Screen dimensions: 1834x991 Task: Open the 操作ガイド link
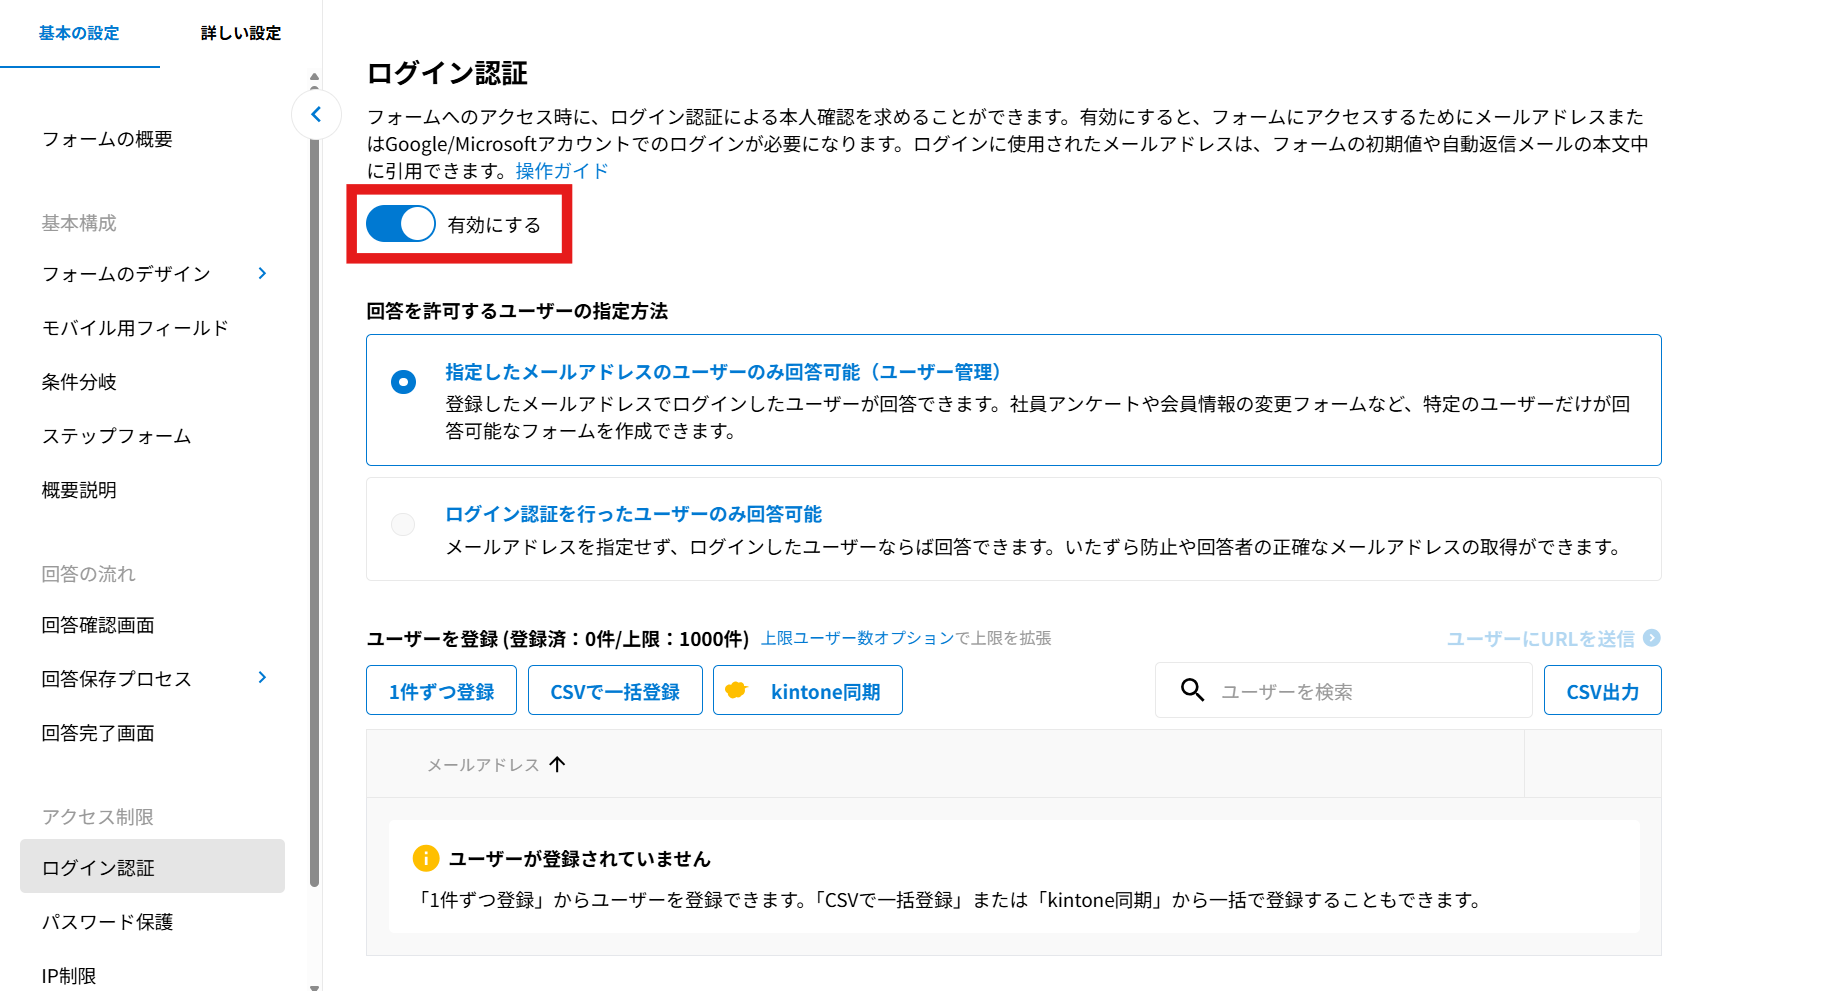[x=560, y=170]
